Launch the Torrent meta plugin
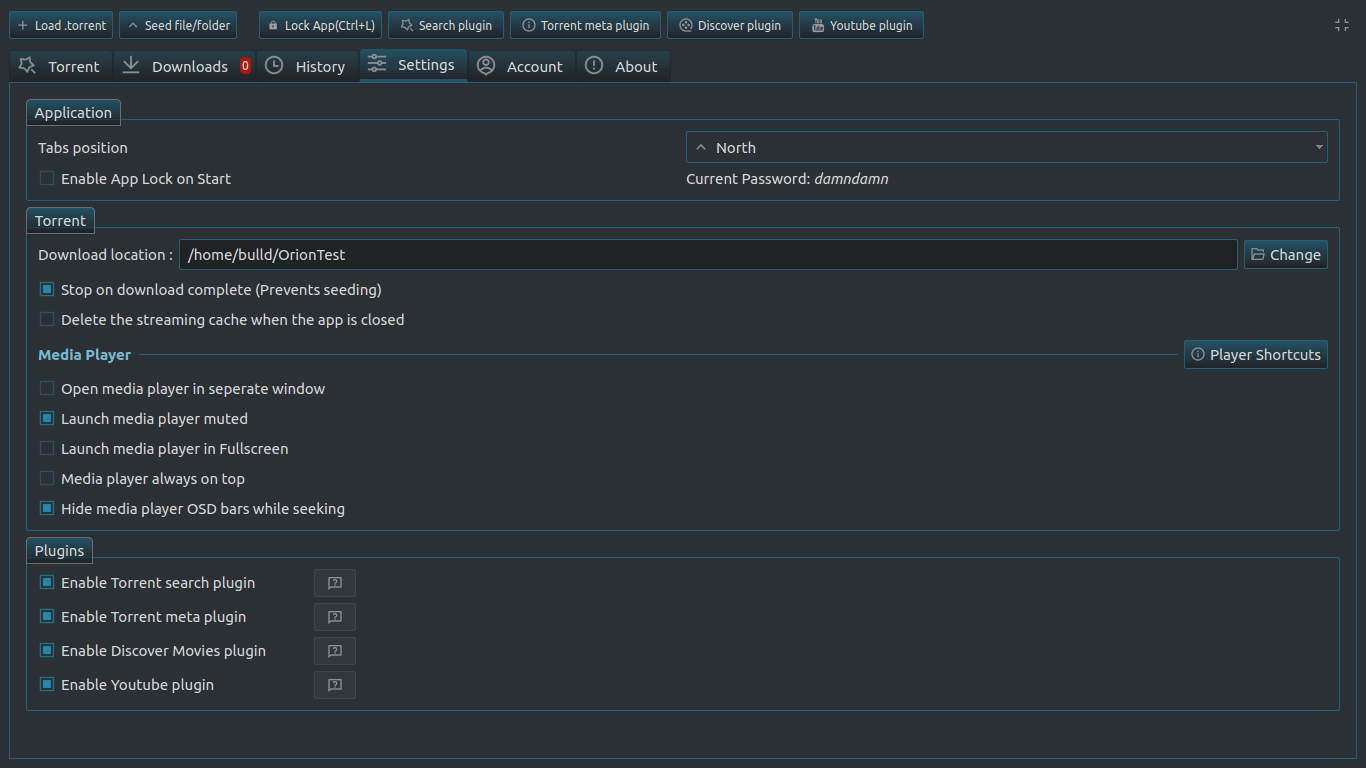Screen dimensions: 1366x768 coord(585,25)
